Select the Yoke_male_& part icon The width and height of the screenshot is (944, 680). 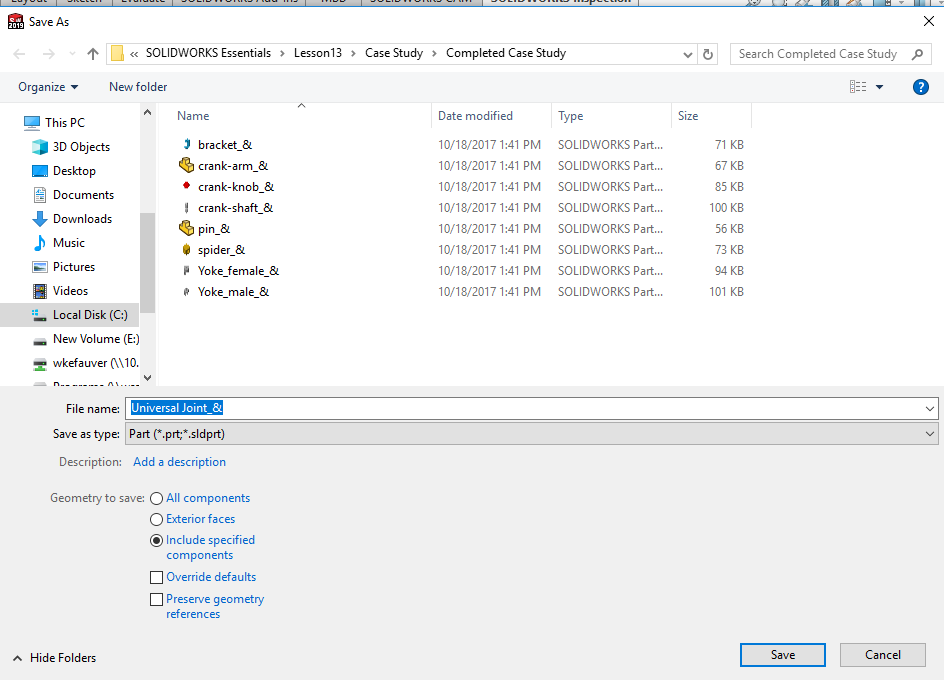[x=187, y=292]
